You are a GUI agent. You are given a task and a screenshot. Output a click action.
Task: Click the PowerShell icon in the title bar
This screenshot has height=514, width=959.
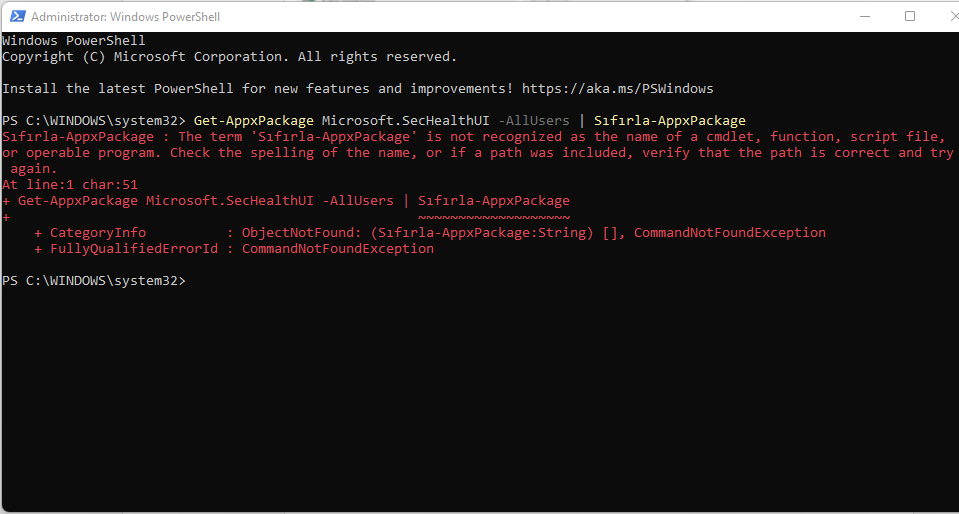coord(18,17)
